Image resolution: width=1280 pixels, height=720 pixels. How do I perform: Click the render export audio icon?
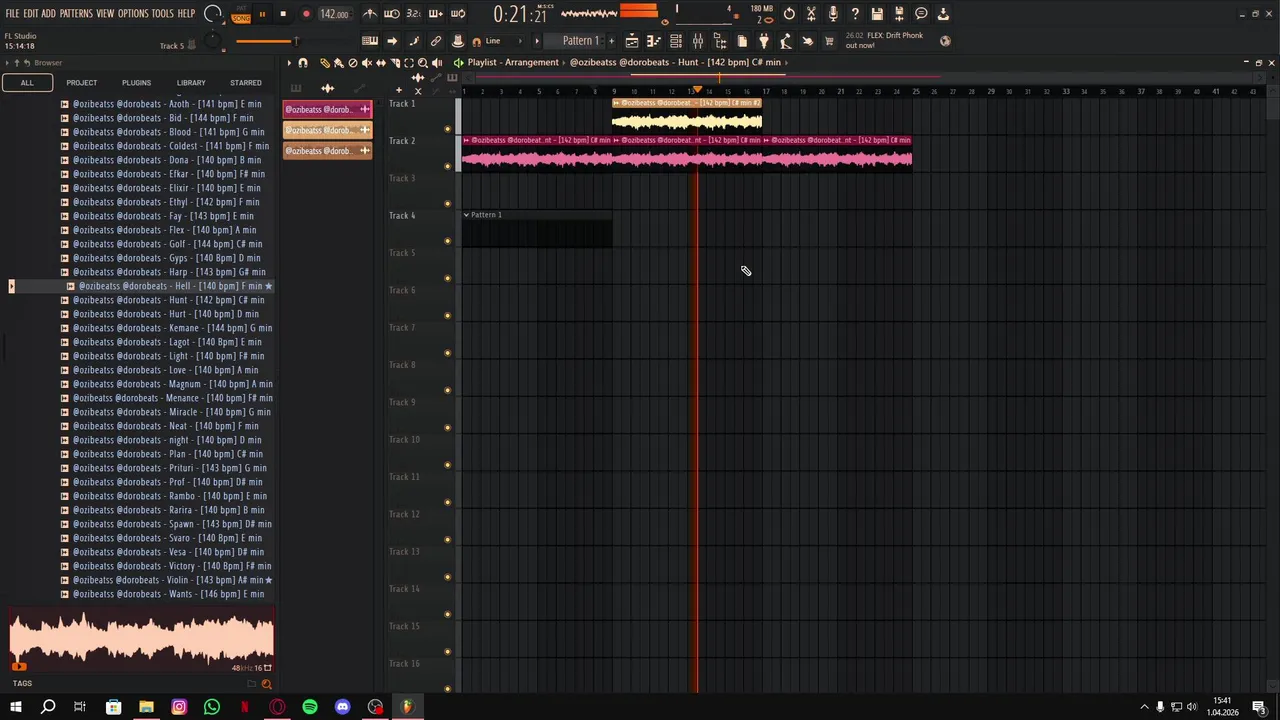coord(899,14)
